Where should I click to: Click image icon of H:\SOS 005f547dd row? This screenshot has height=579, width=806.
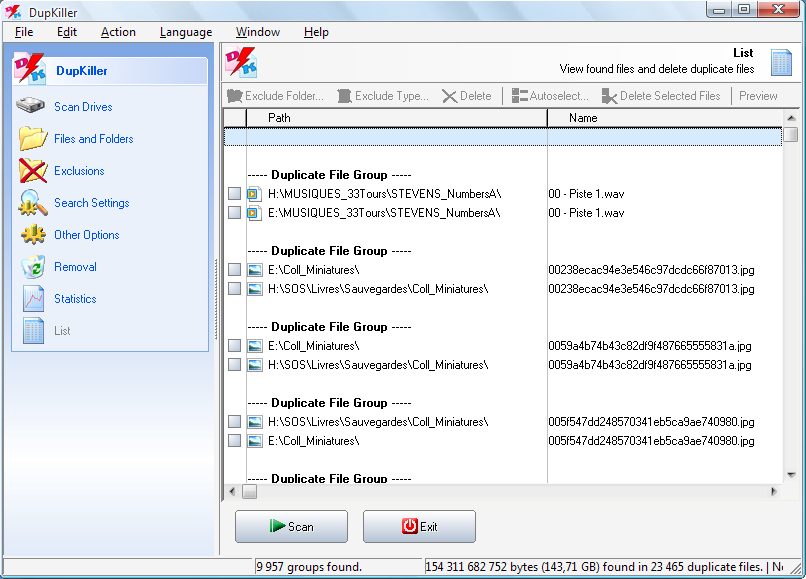pos(254,422)
